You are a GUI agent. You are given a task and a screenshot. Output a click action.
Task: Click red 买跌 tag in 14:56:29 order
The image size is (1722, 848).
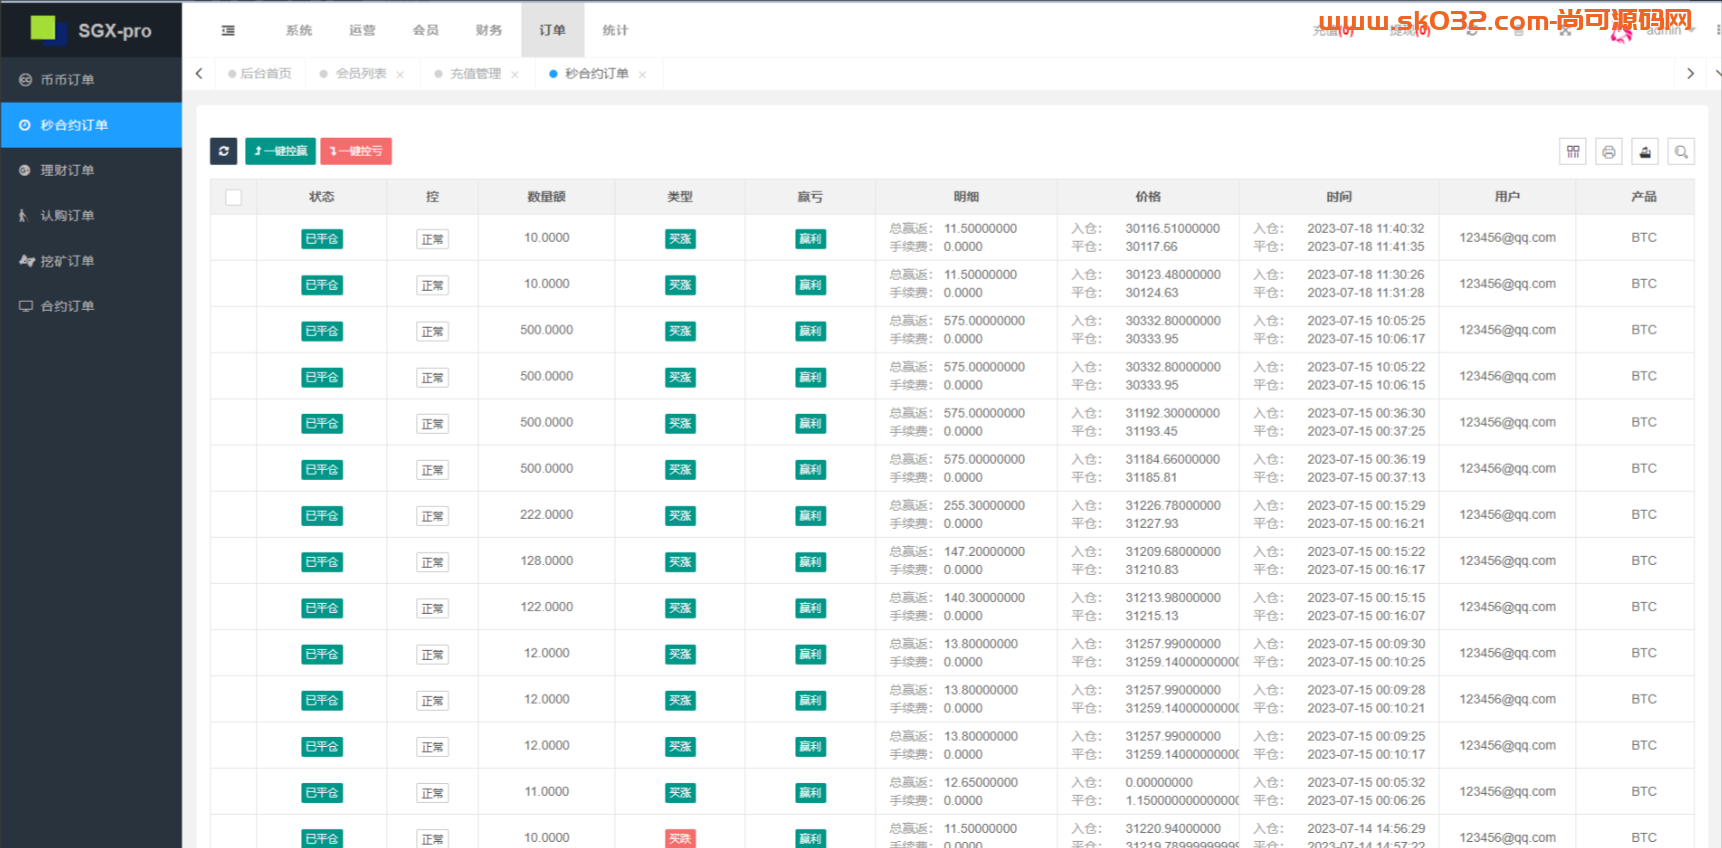680,839
